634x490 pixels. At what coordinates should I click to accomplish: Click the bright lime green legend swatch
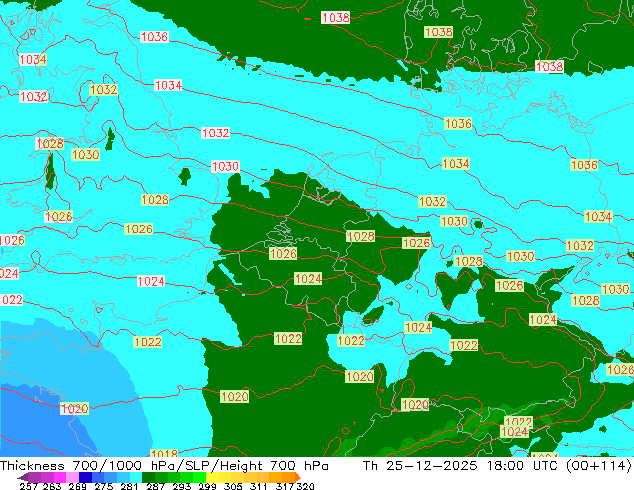click(x=199, y=477)
